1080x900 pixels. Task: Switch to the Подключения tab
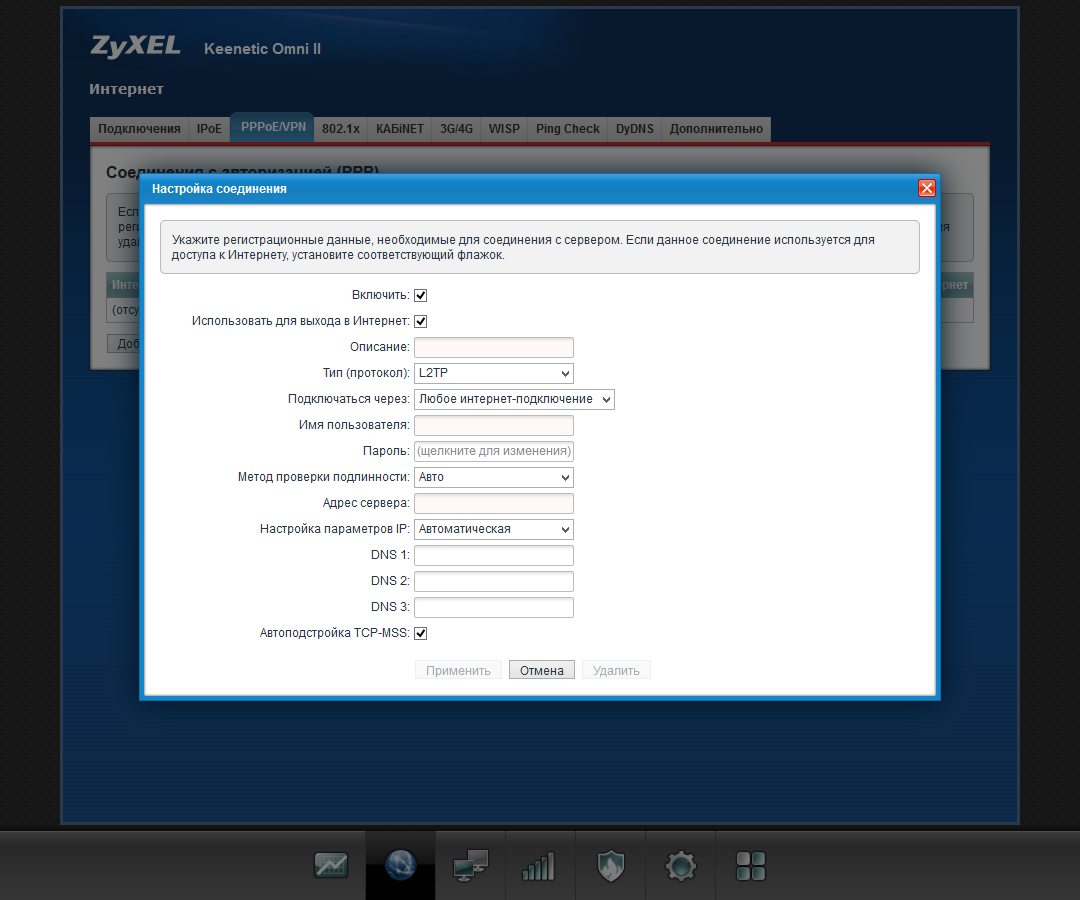point(139,129)
